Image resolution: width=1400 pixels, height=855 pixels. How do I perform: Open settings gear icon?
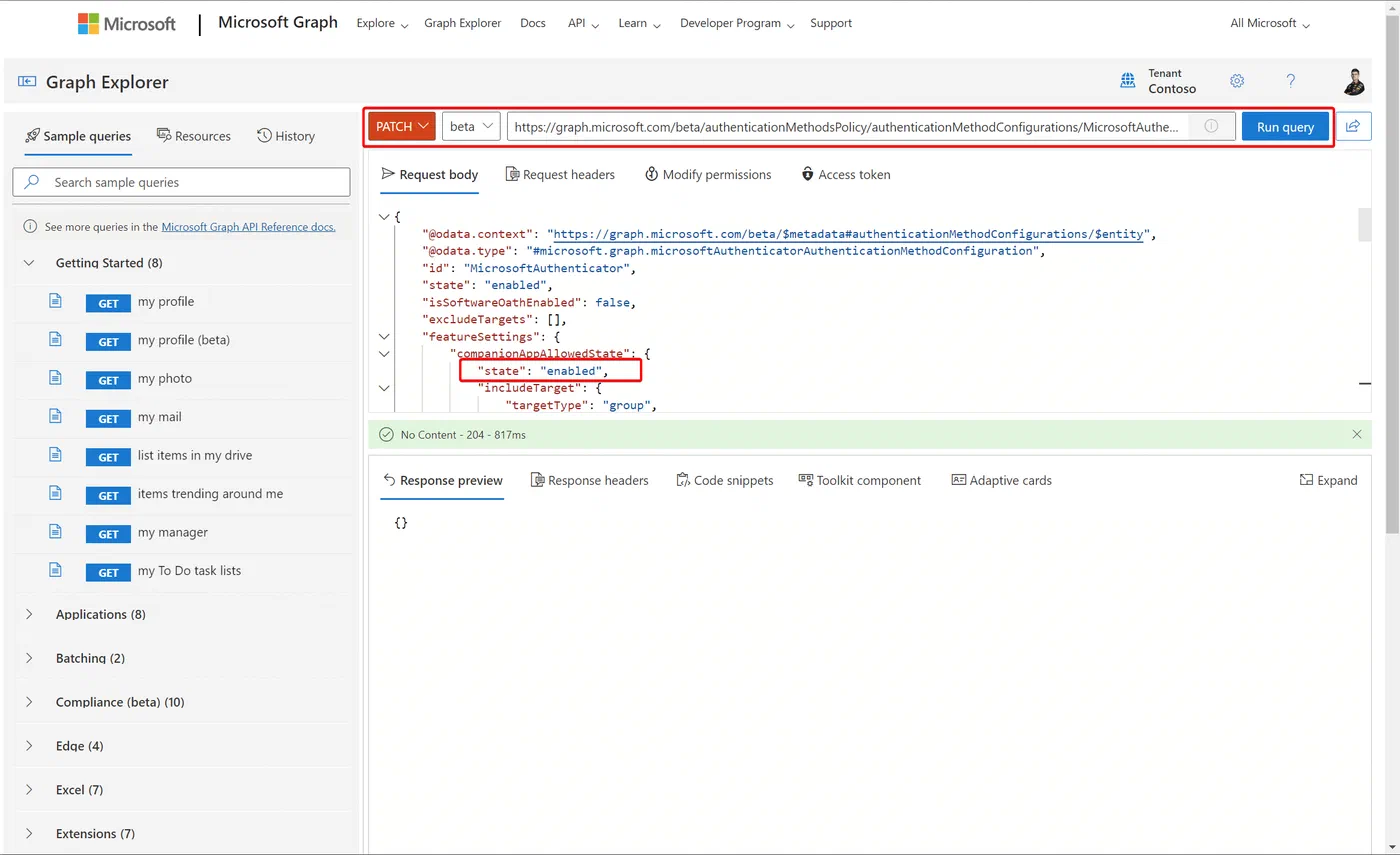point(1237,81)
